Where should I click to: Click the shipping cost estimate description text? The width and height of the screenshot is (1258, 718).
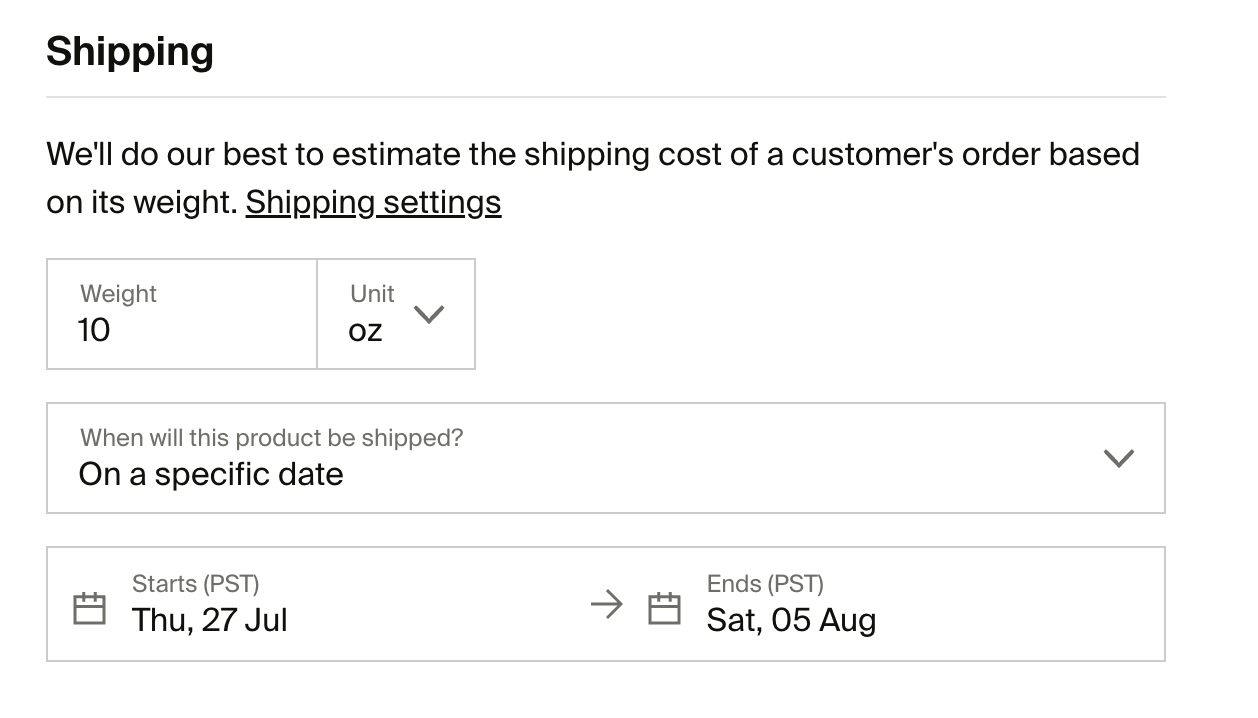pyautogui.click(x=593, y=178)
